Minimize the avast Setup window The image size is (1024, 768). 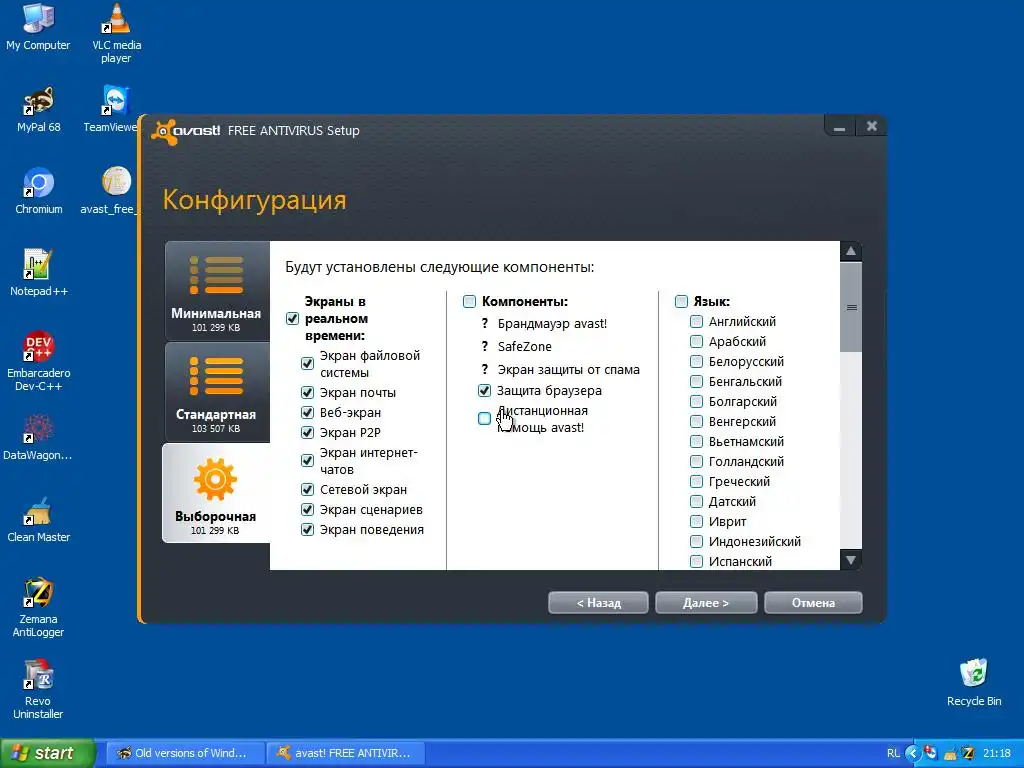(840, 127)
